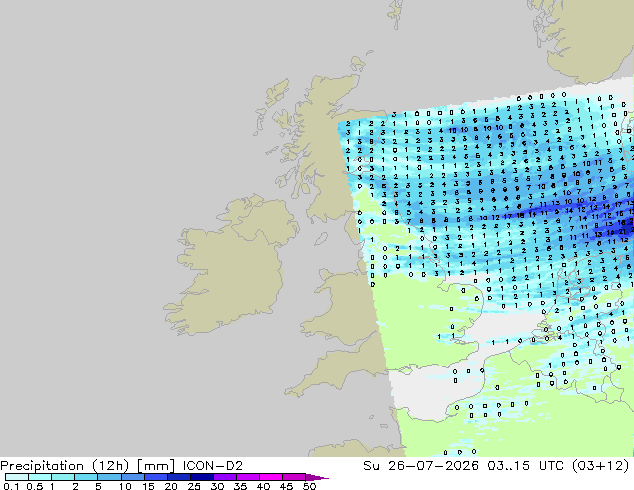Click the island of Ireland on map
Image resolution: width=634 pixels, height=490 pixels.
[230, 267]
